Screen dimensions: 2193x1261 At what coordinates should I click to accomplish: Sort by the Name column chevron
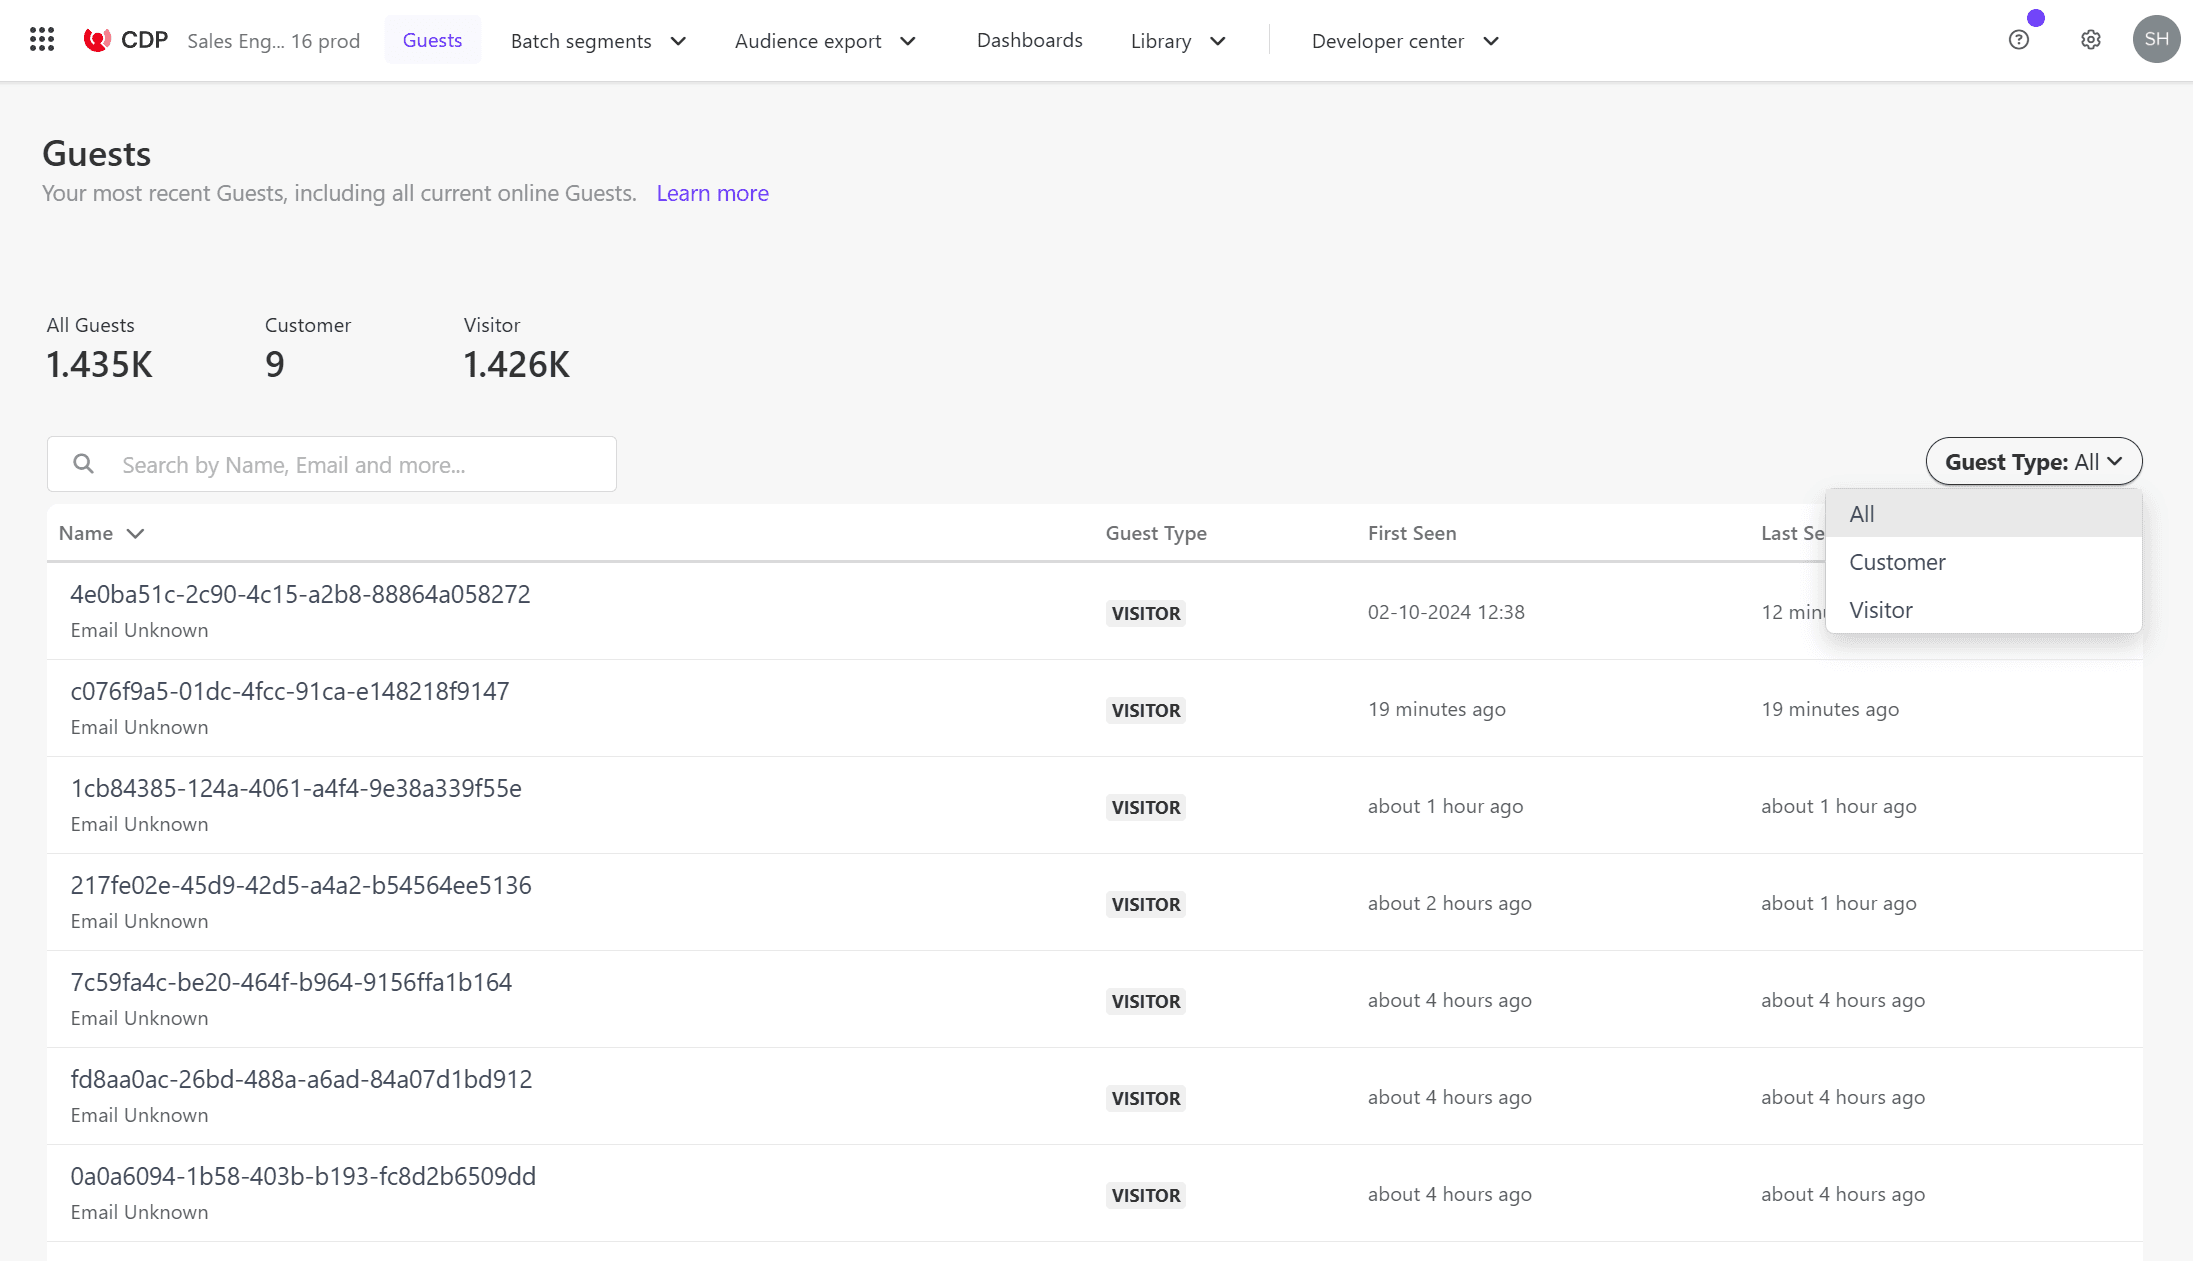[135, 533]
